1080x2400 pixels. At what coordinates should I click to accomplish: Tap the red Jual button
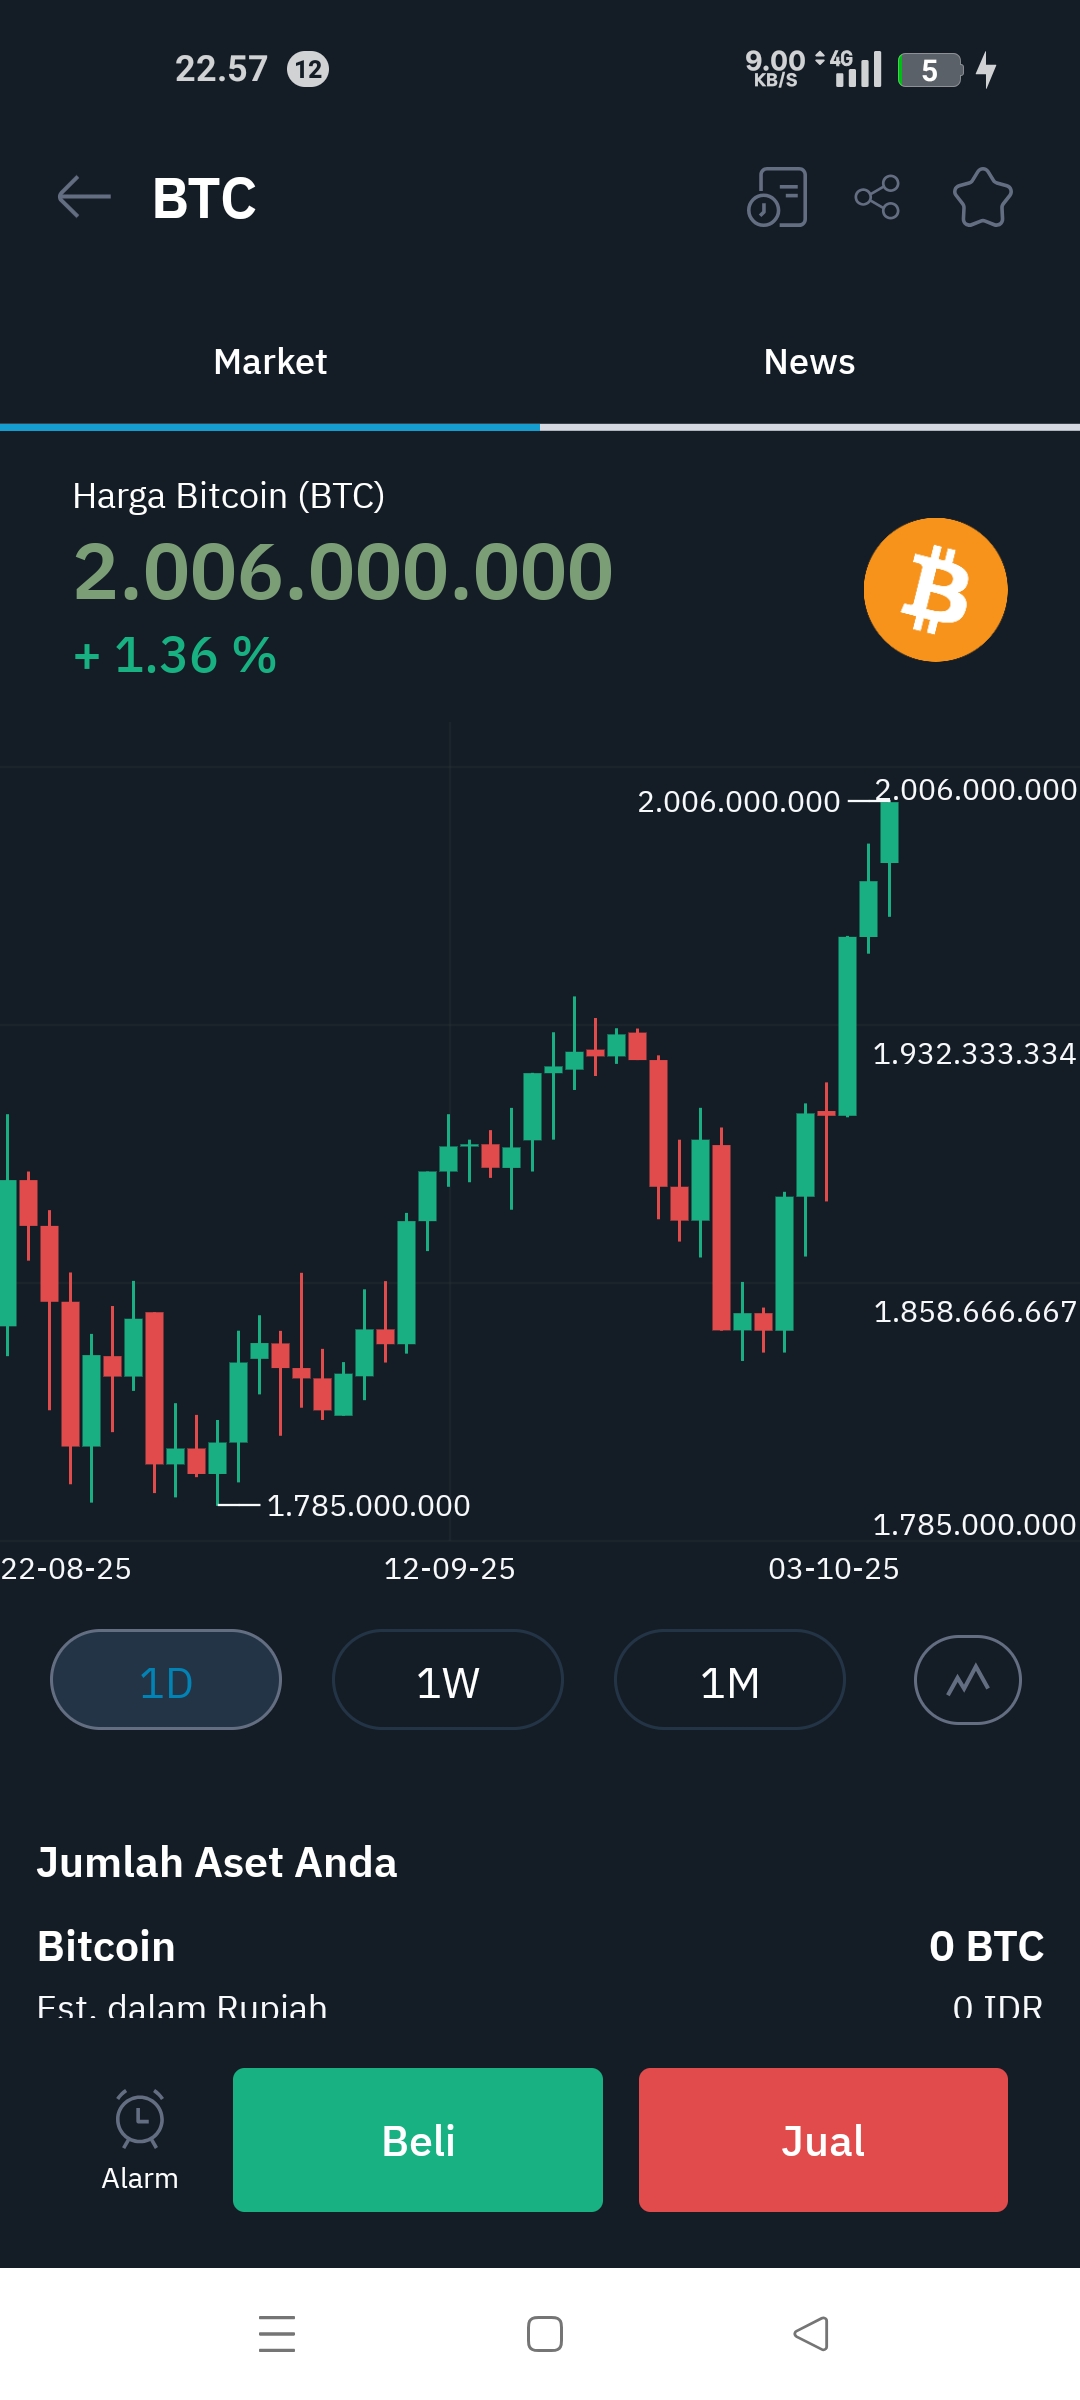tap(823, 2140)
